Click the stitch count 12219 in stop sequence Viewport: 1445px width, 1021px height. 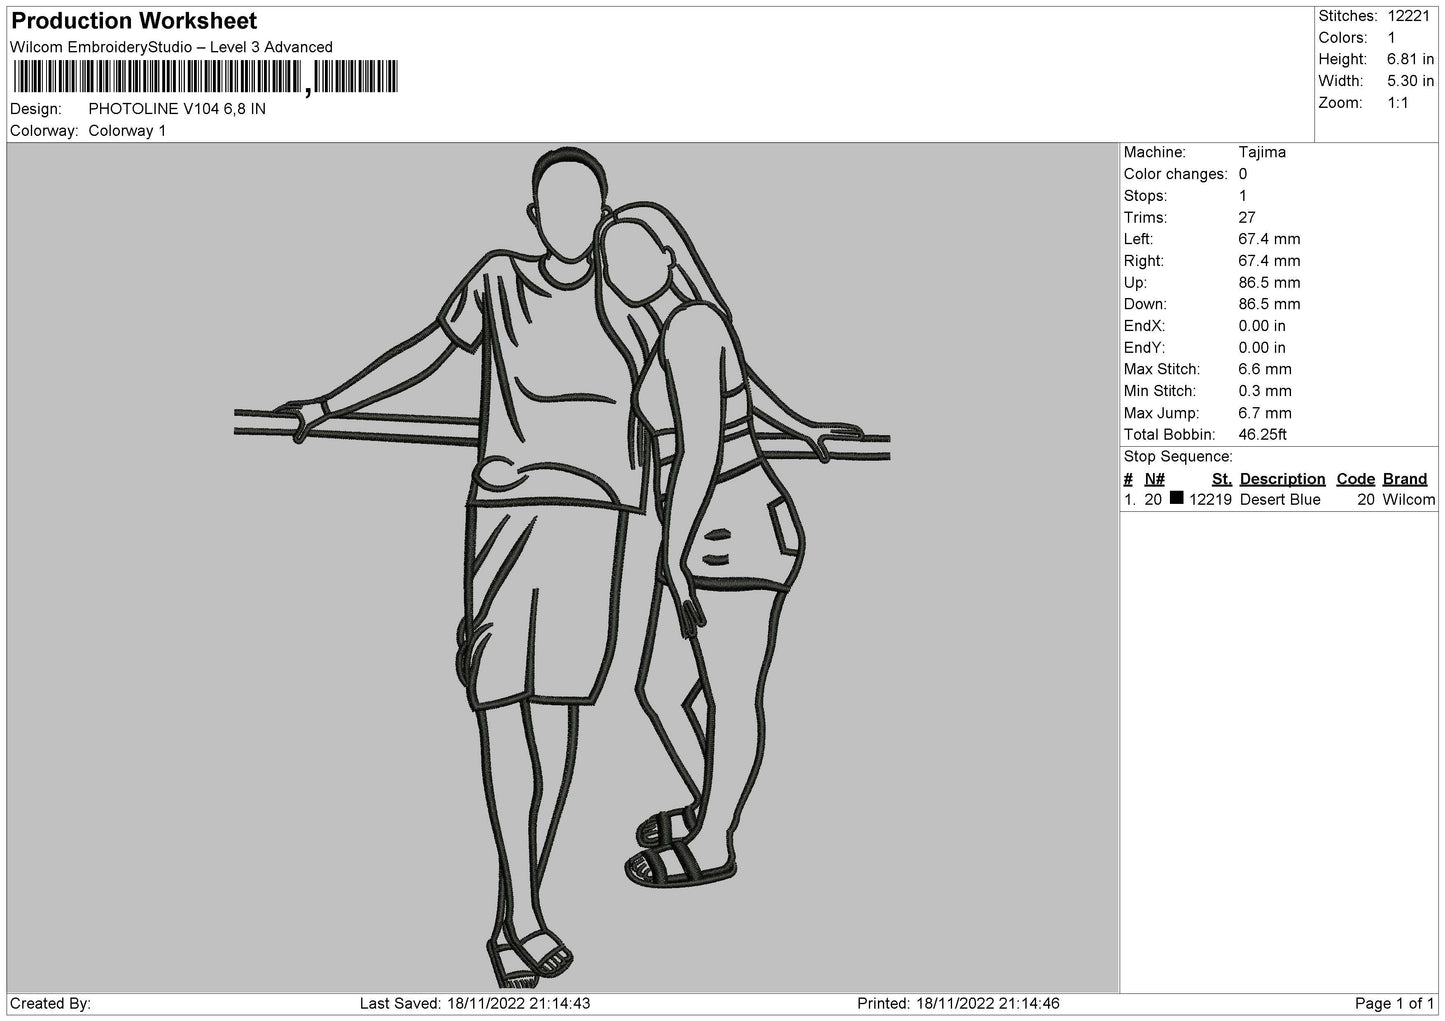(x=1211, y=500)
